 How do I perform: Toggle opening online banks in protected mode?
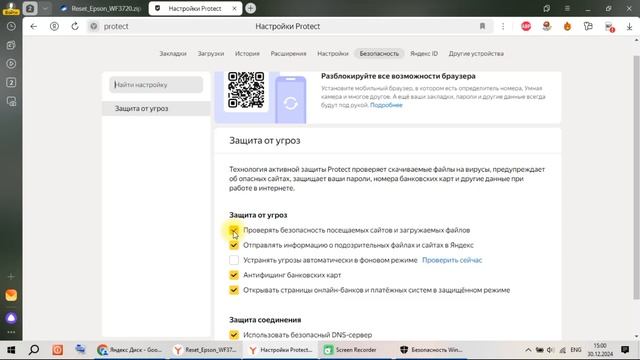click(x=234, y=290)
